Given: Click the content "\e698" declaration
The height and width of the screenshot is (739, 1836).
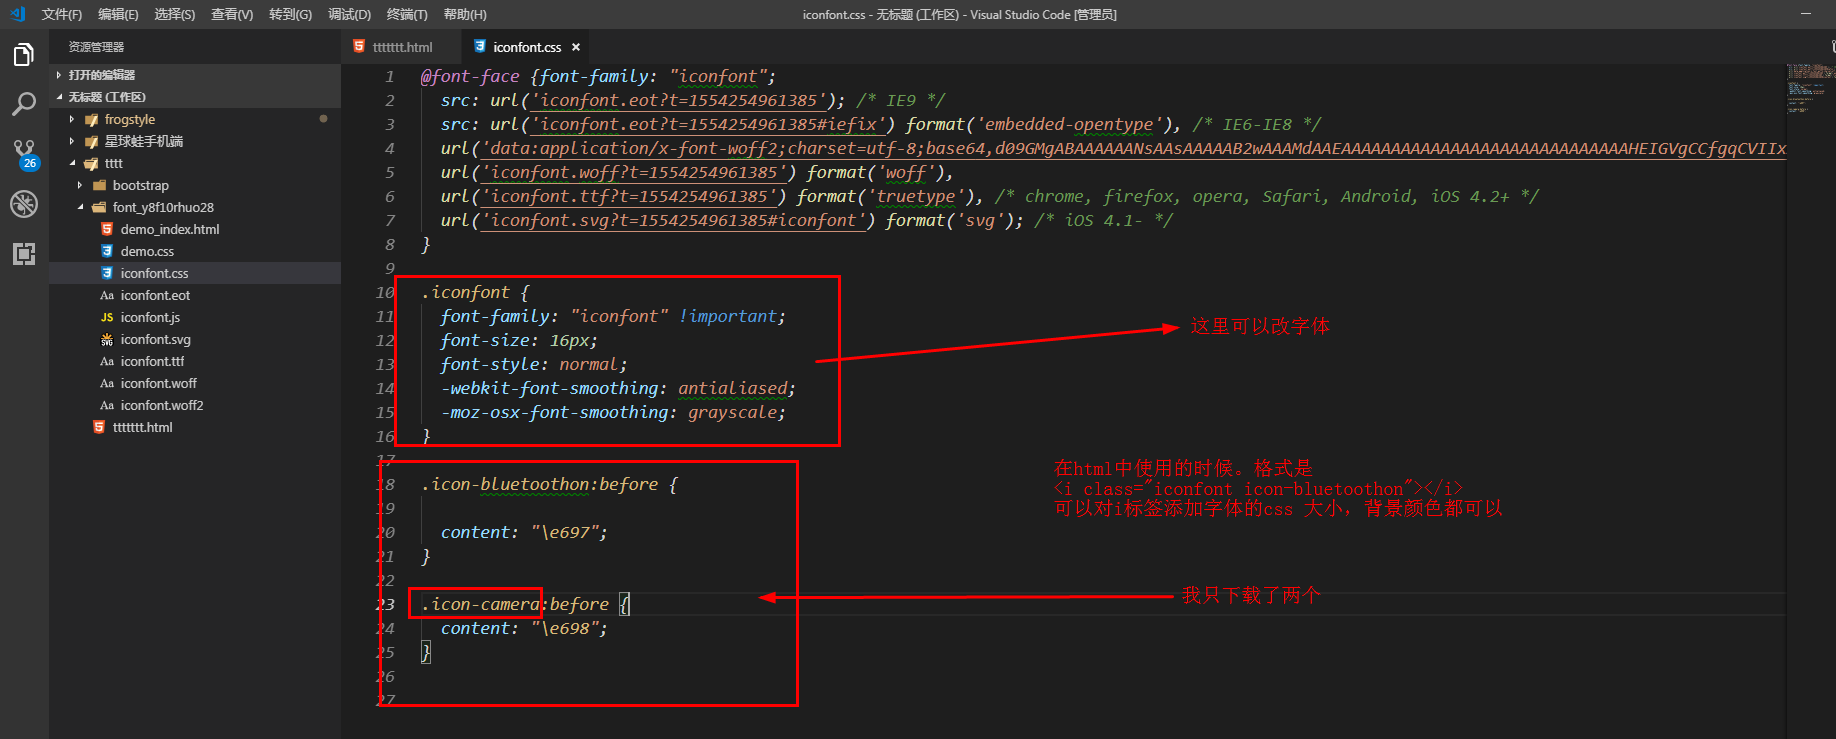Looking at the screenshot, I should point(524,628).
